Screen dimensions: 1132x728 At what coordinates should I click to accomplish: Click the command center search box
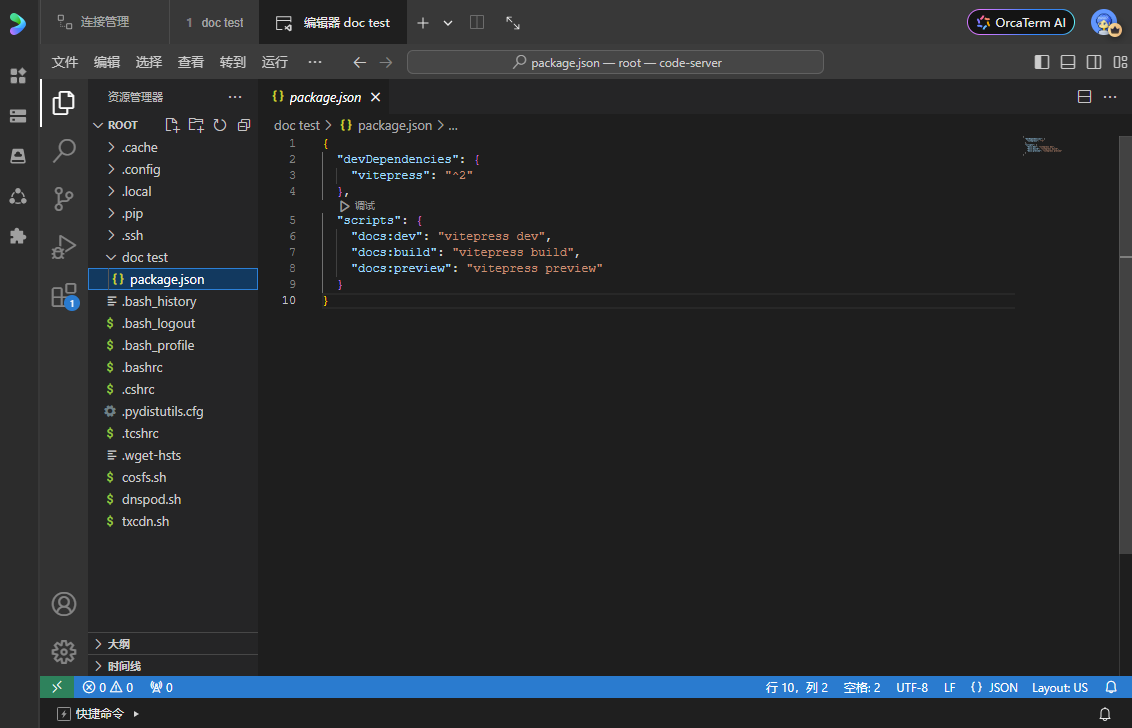(615, 62)
